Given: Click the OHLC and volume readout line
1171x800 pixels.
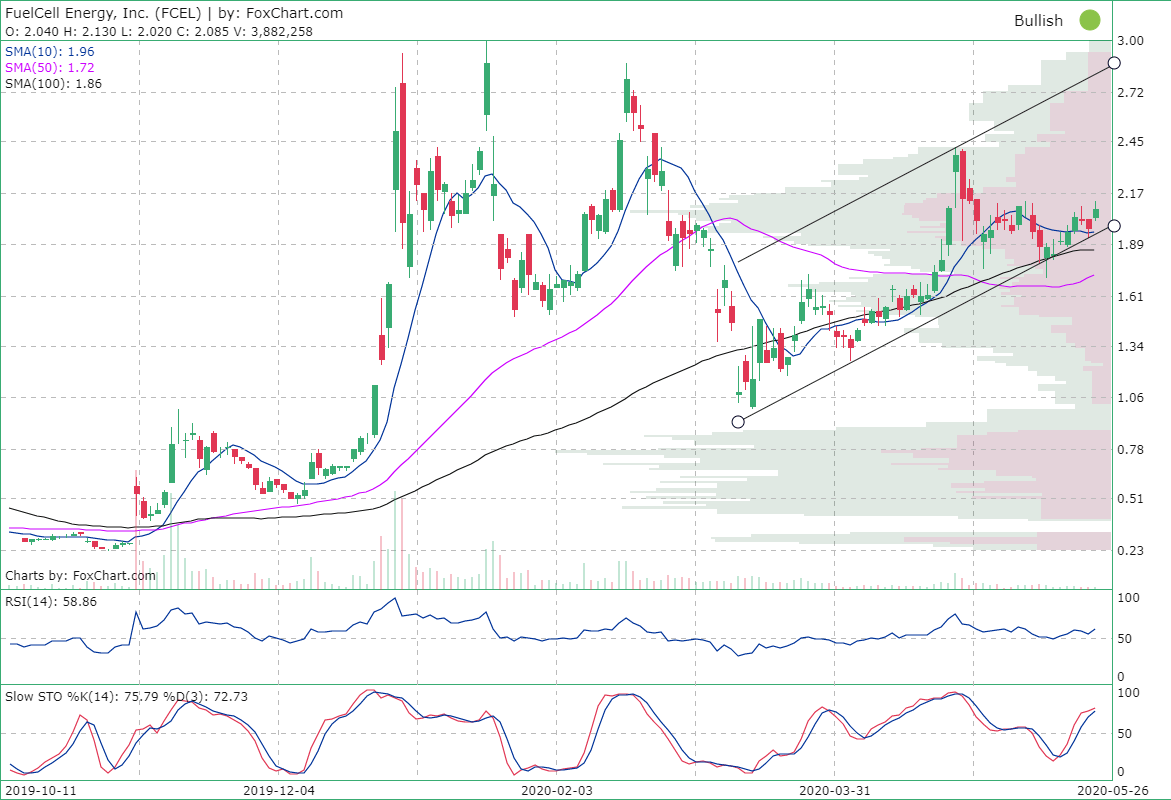Looking at the screenshot, I should pos(159,31).
